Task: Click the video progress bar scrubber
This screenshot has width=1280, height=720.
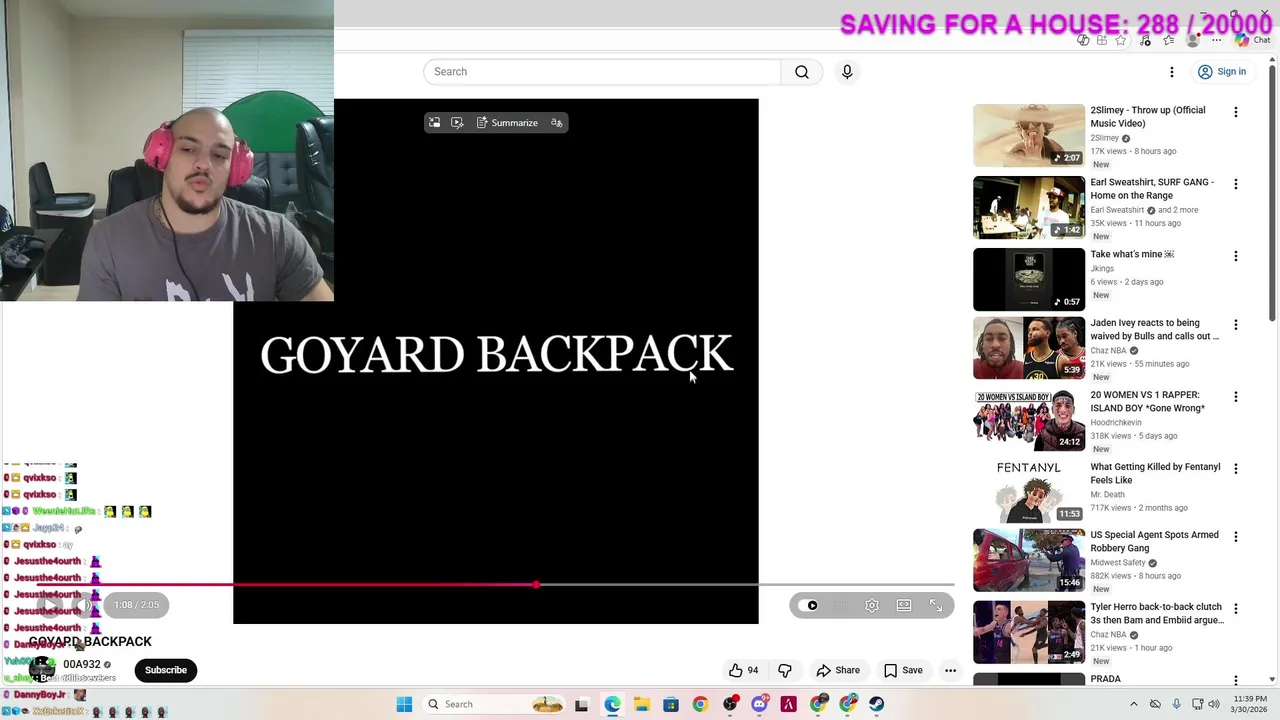Action: (x=537, y=584)
